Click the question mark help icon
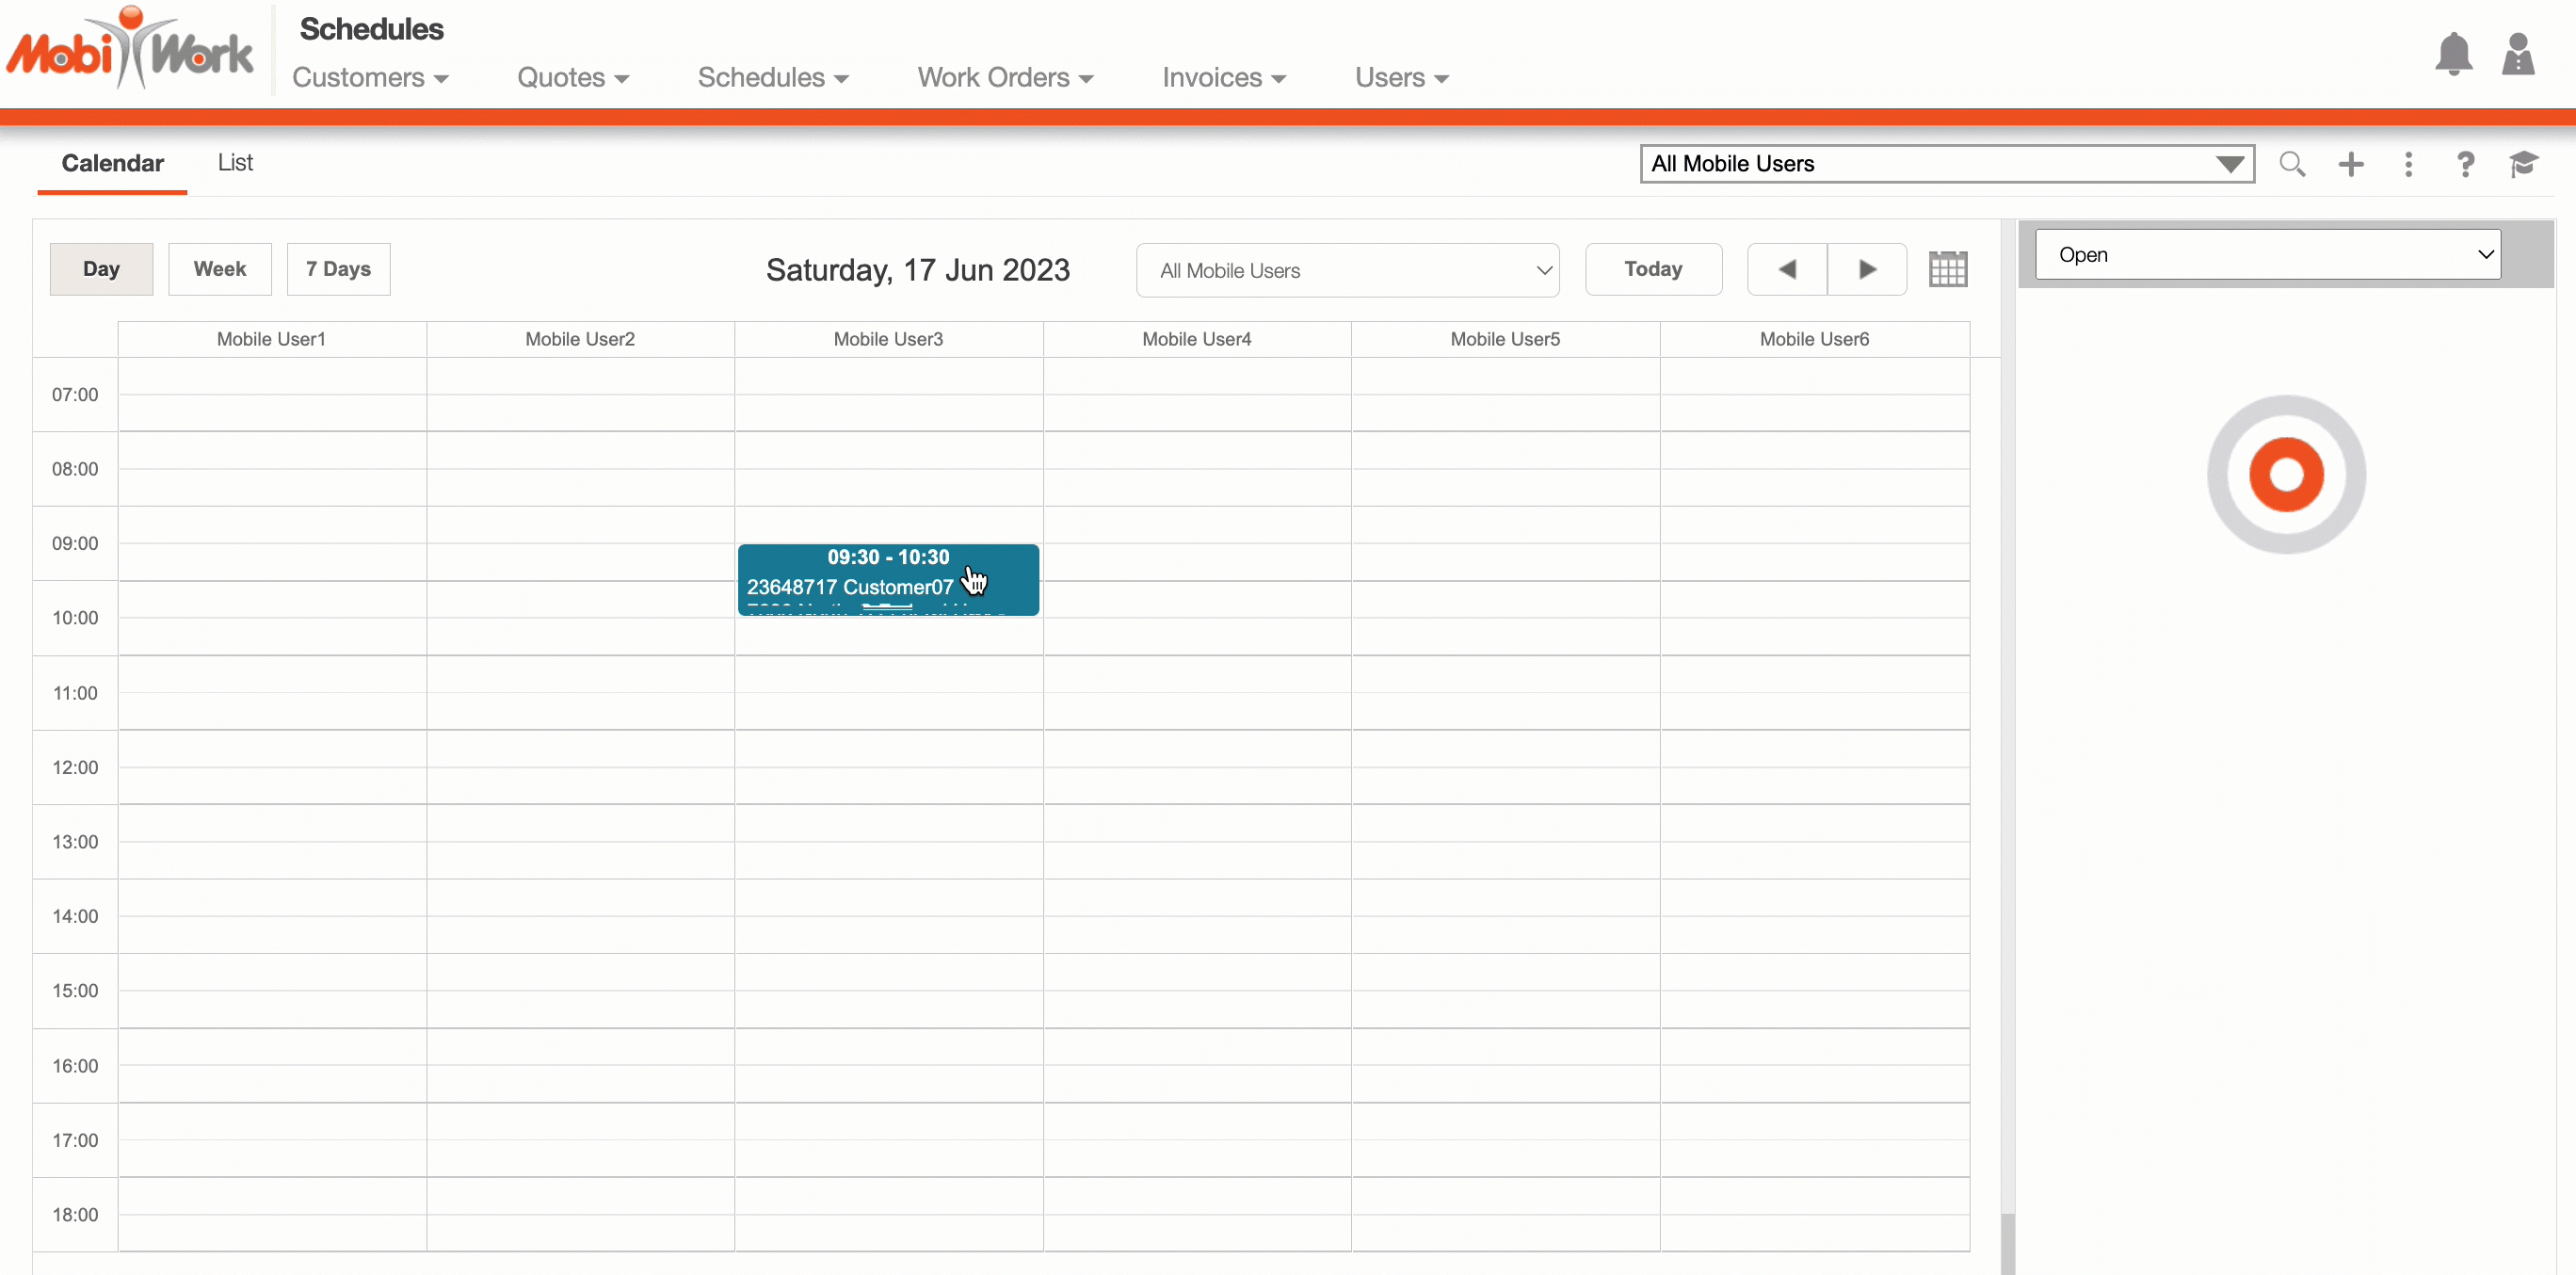The height and width of the screenshot is (1275, 2576). (2465, 164)
